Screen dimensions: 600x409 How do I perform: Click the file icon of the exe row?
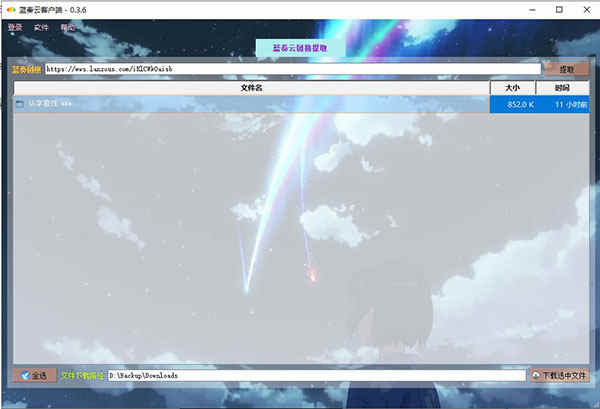(x=20, y=104)
